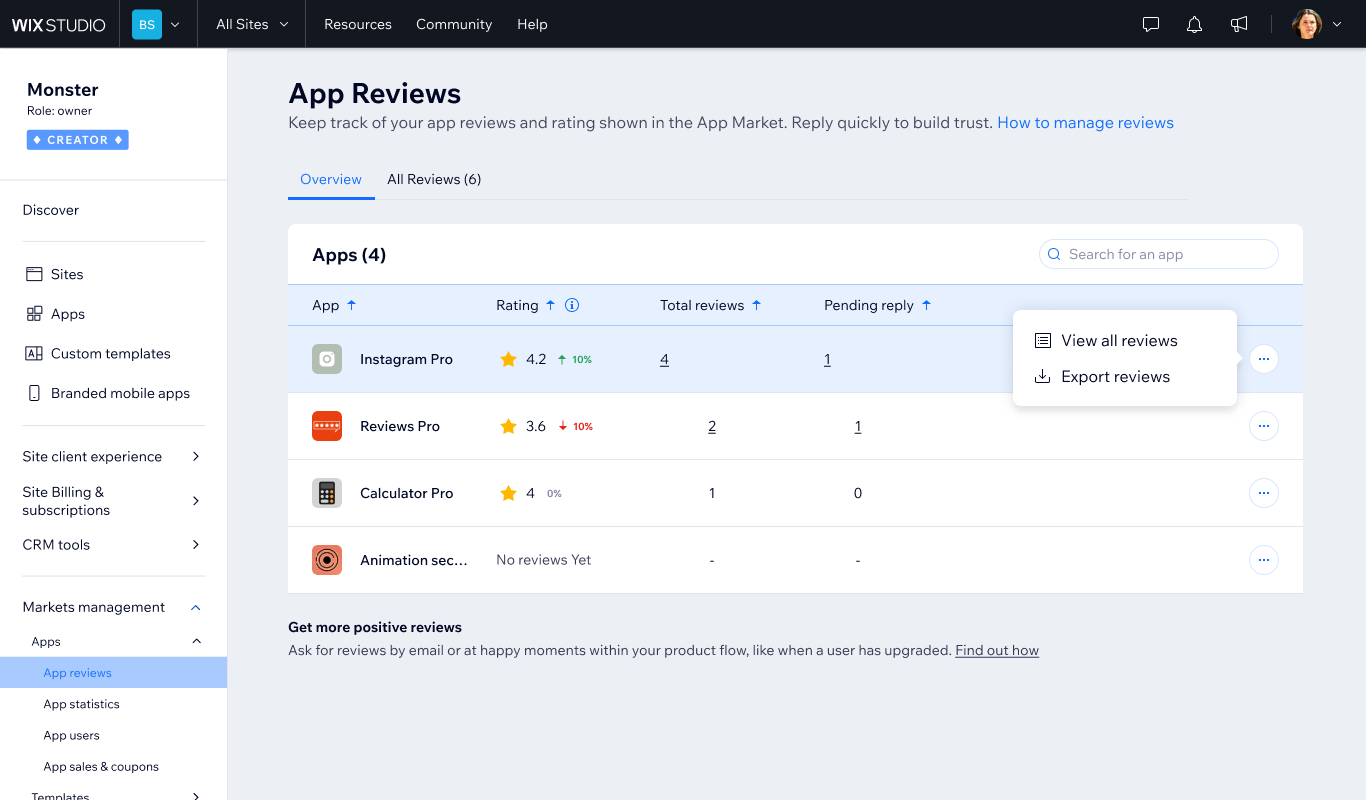This screenshot has height=800, width=1366.
Task: Open more actions for Animation sec… row
Action: pos(1264,560)
